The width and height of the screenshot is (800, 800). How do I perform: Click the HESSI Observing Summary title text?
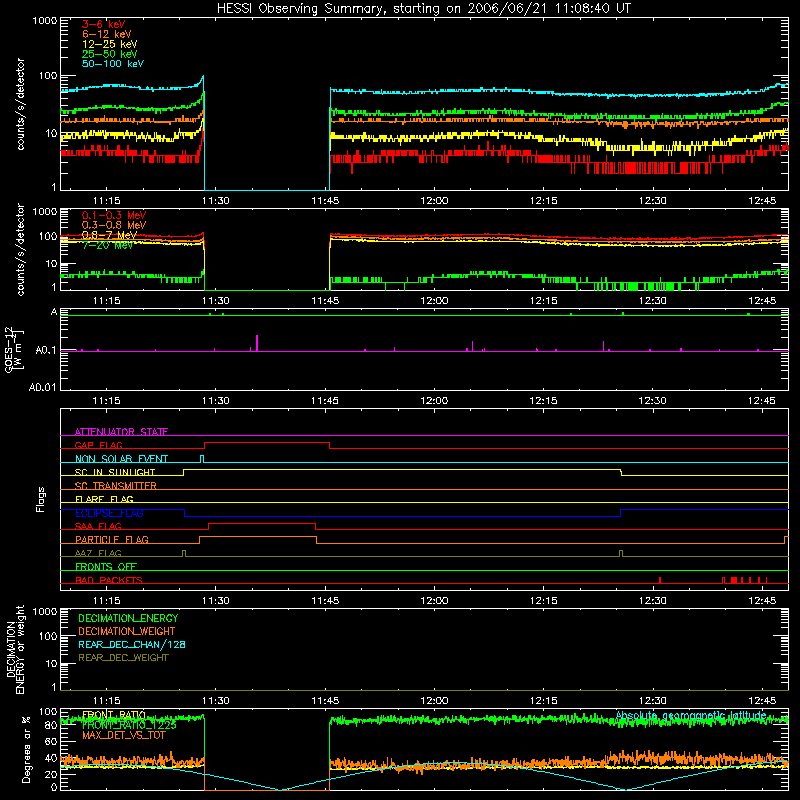pos(423,9)
